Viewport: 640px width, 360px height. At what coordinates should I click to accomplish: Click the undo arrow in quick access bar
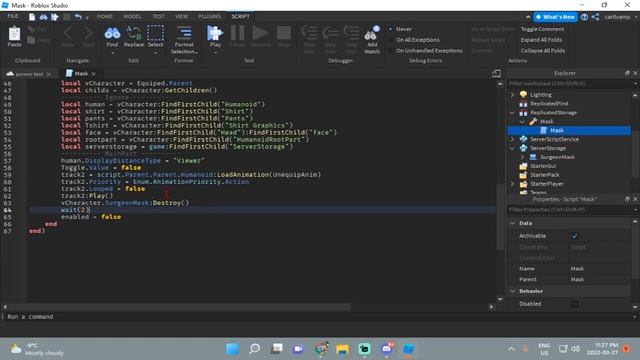(78, 17)
